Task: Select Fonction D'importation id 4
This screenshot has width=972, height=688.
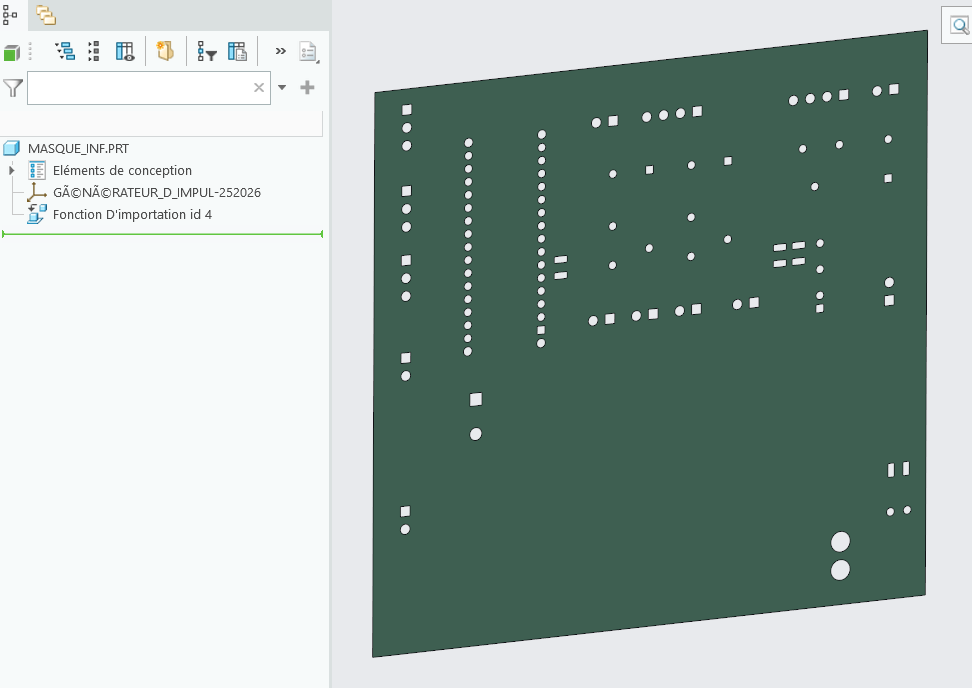Action: [132, 214]
